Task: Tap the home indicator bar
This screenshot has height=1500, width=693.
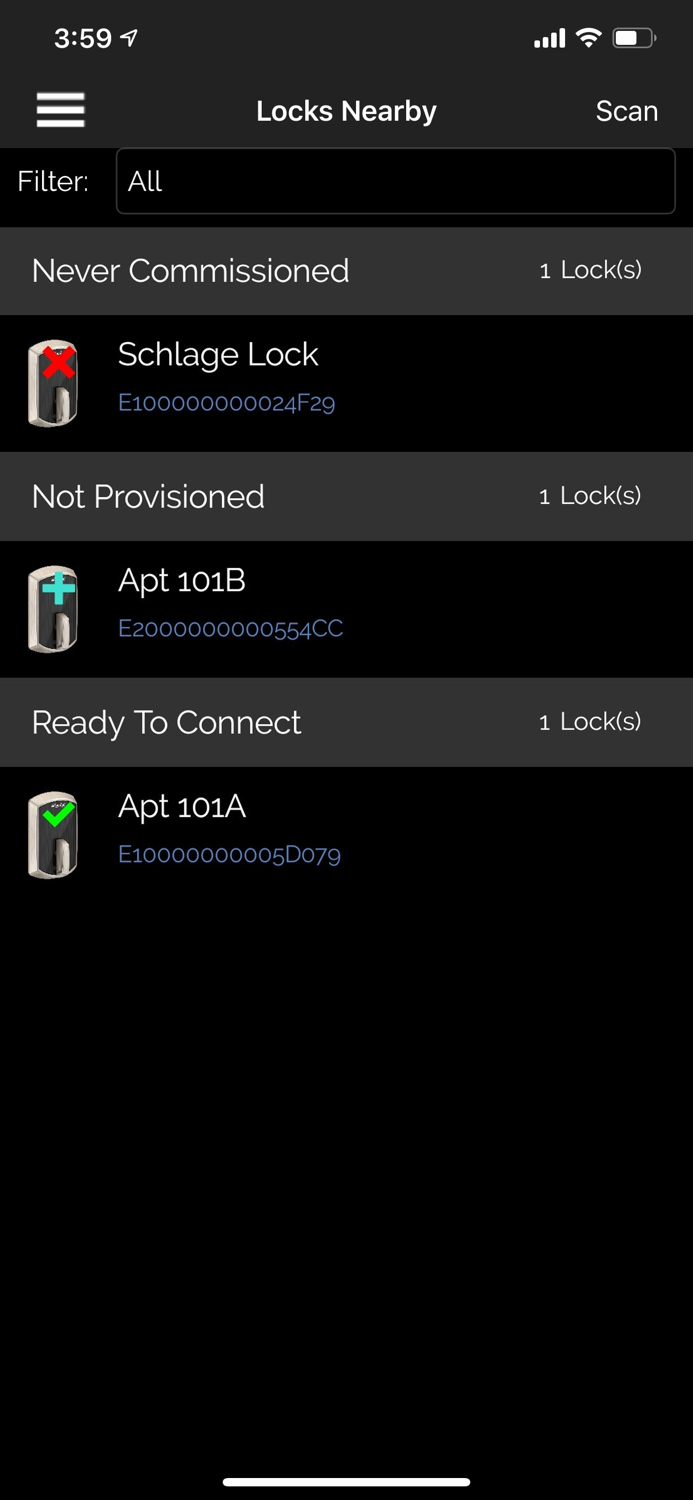Action: tap(346, 1482)
